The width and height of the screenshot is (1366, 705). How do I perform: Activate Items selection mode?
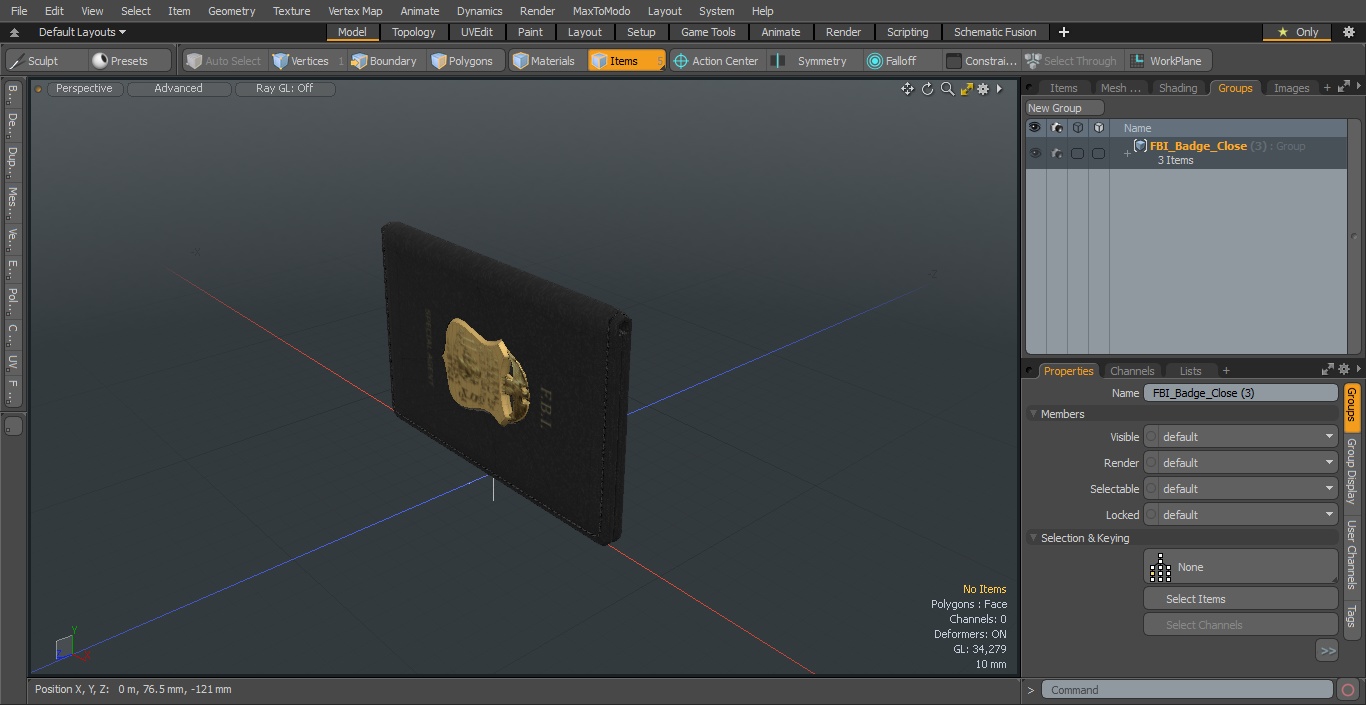click(626, 61)
